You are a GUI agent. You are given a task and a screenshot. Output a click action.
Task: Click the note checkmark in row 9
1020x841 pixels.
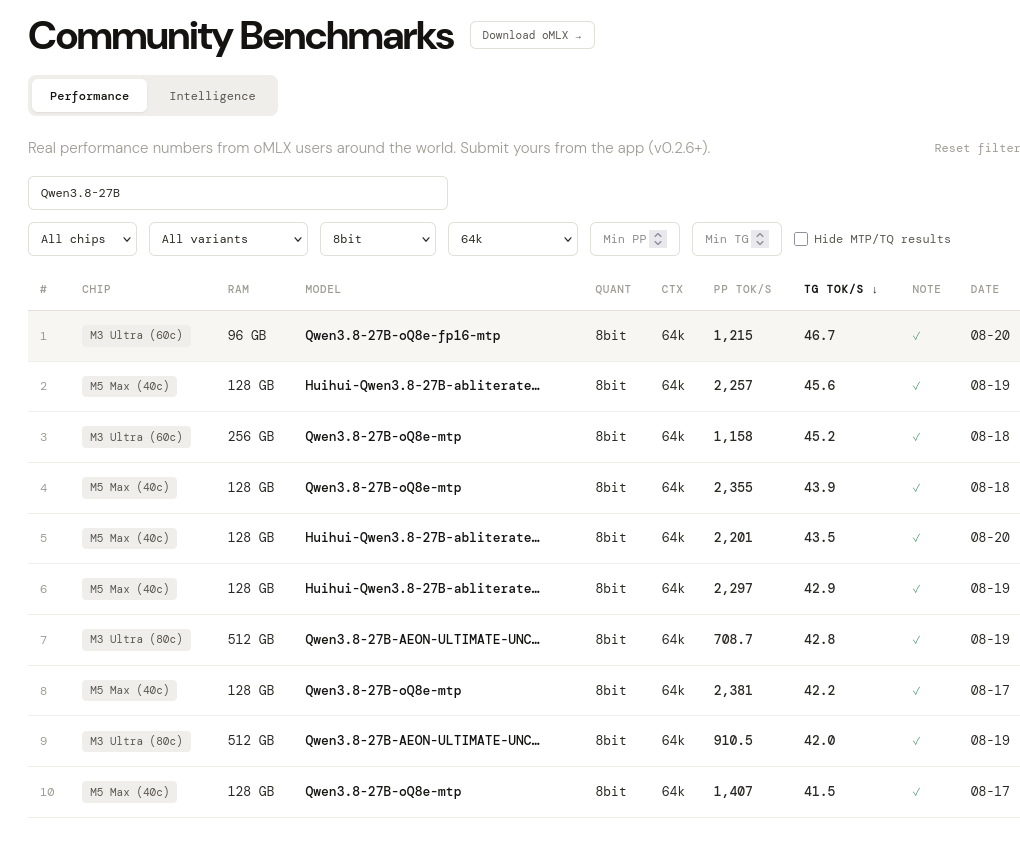tap(916, 741)
